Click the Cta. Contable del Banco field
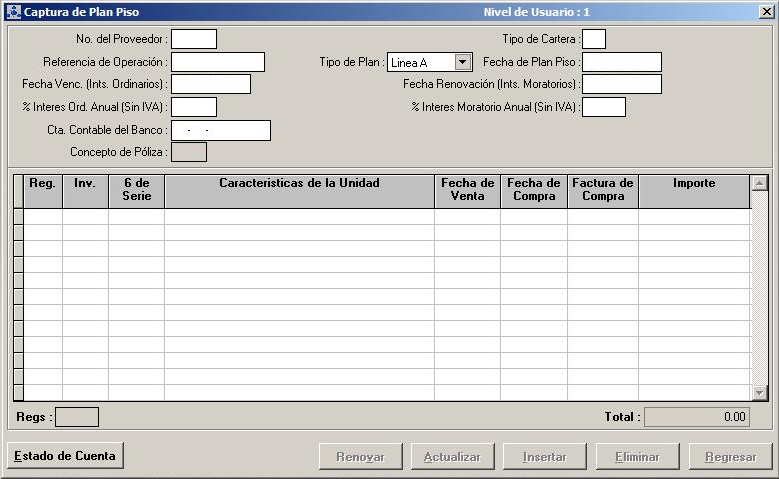Image resolution: width=779 pixels, height=479 pixels. click(x=220, y=130)
